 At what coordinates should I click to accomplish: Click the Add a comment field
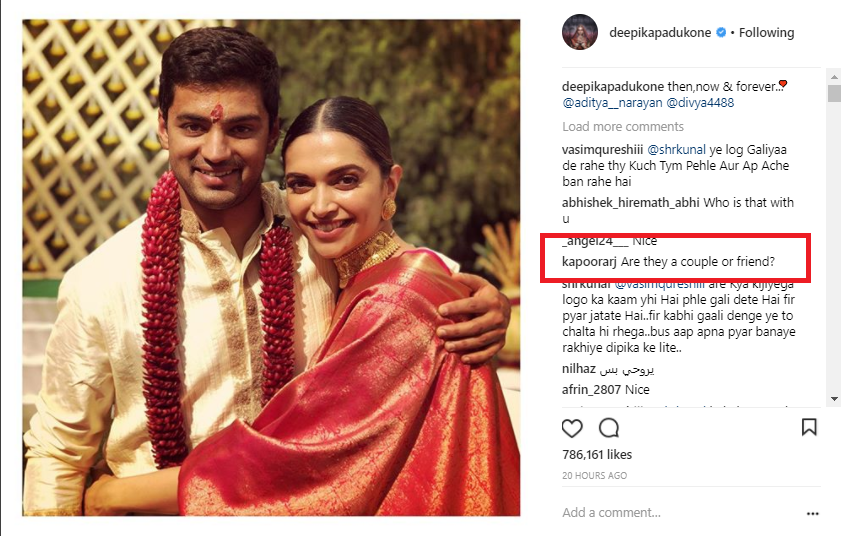(x=660, y=513)
